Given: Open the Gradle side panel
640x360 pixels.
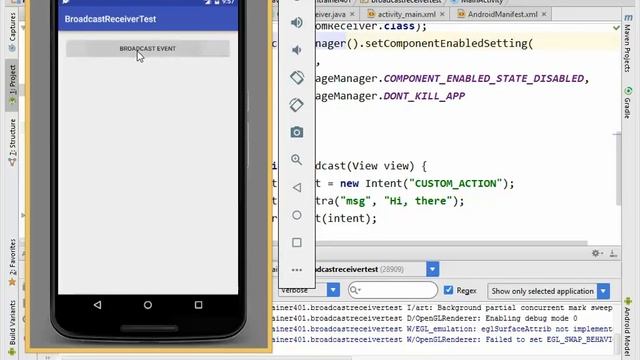Looking at the screenshot, I should click(628, 102).
